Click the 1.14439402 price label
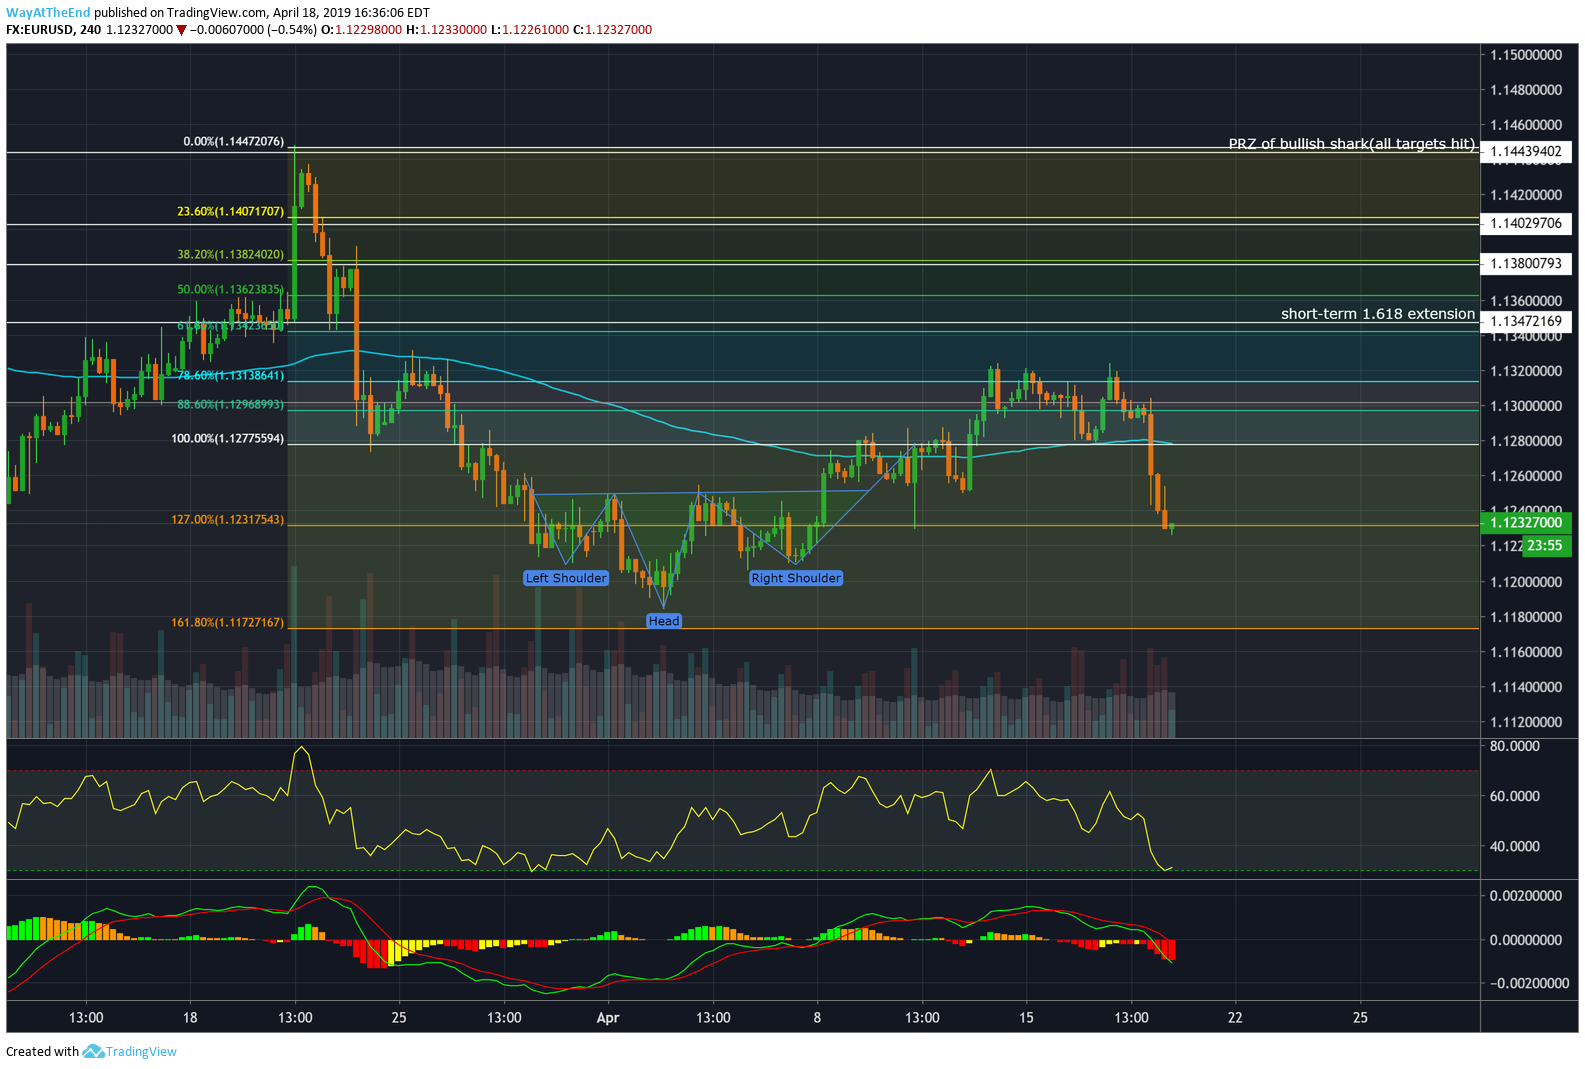The width and height of the screenshot is (1585, 1069). [1526, 152]
